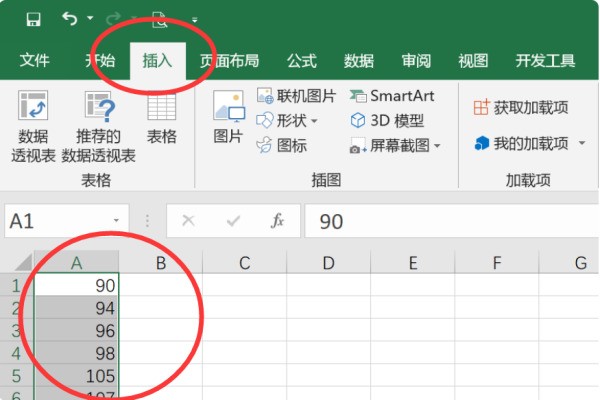This screenshot has width=600, height=400.
Task: Insert a 3D 模型
Action: (387, 121)
